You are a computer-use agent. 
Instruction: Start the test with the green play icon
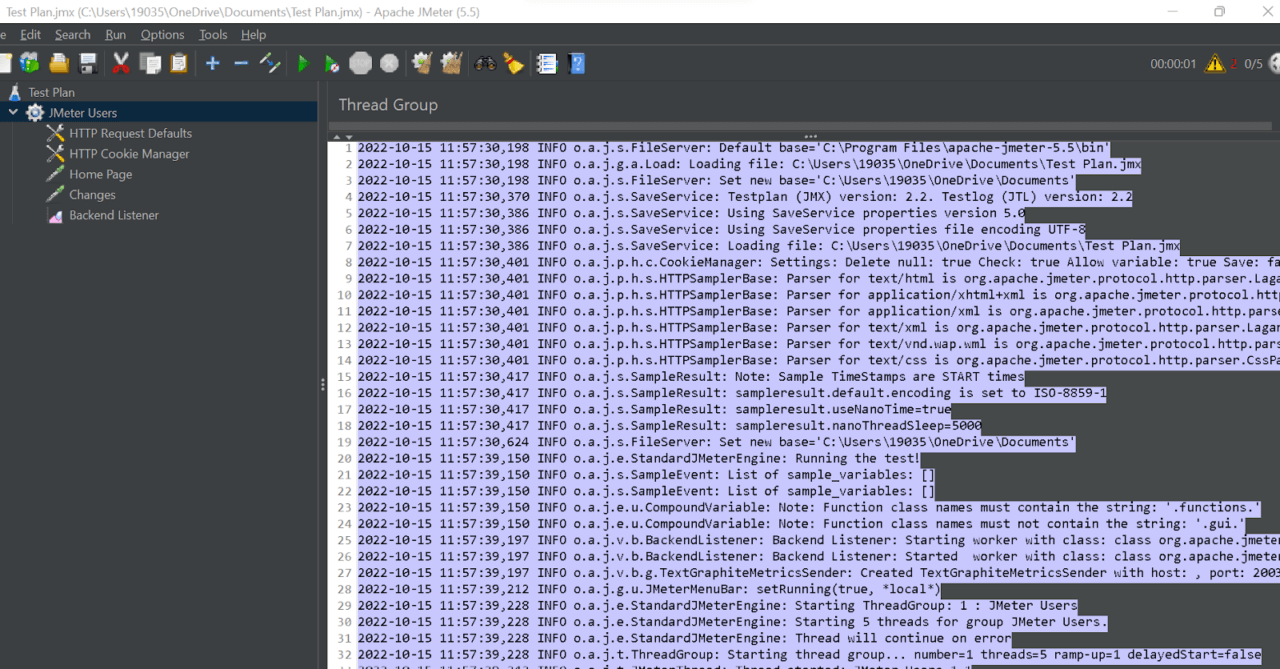303,62
